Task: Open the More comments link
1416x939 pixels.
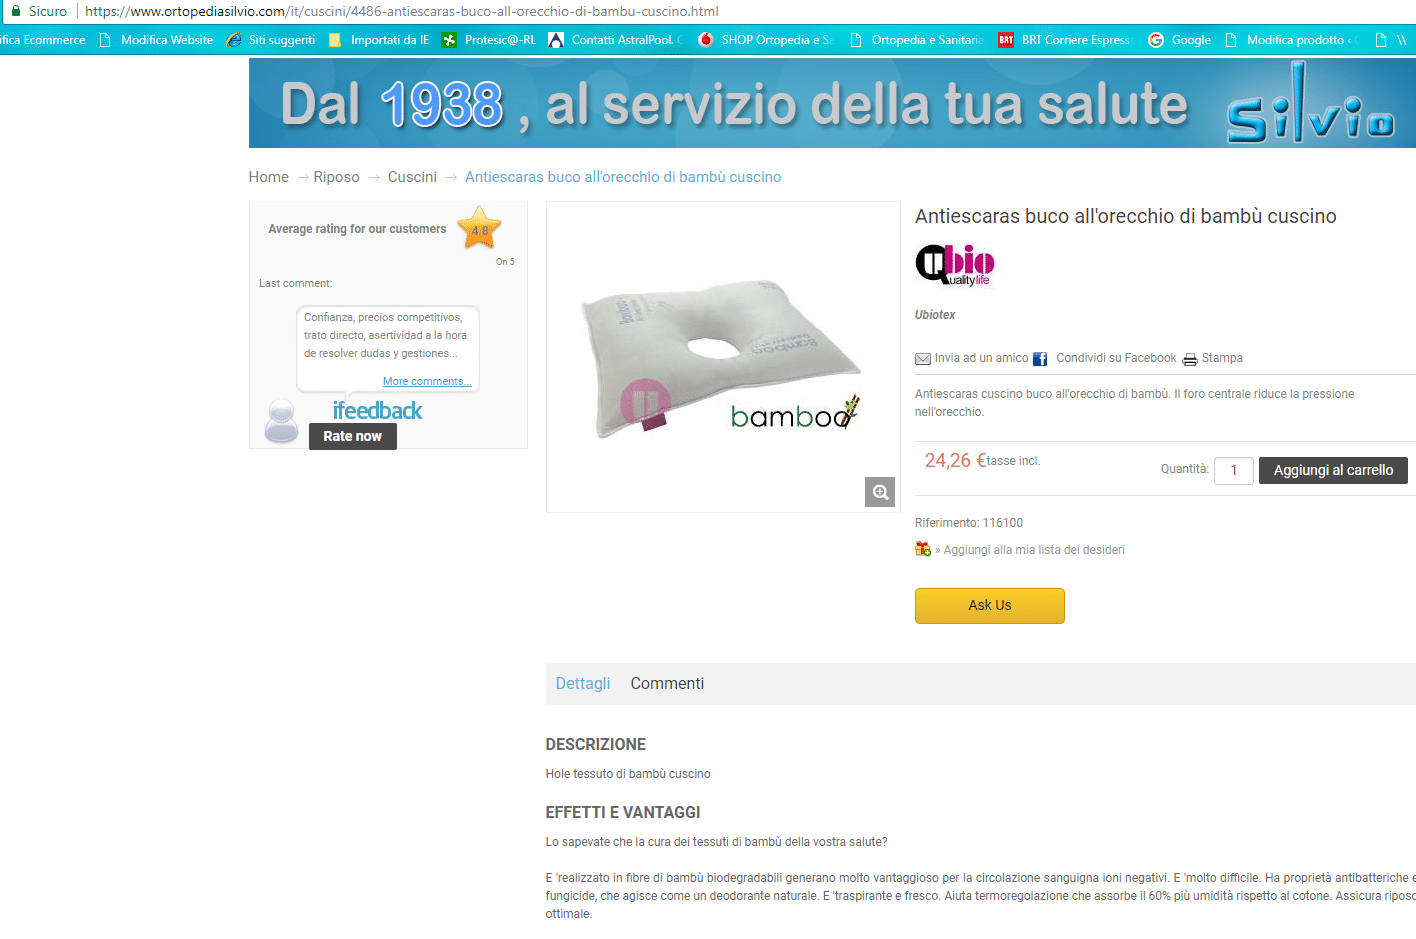Action: point(427,382)
